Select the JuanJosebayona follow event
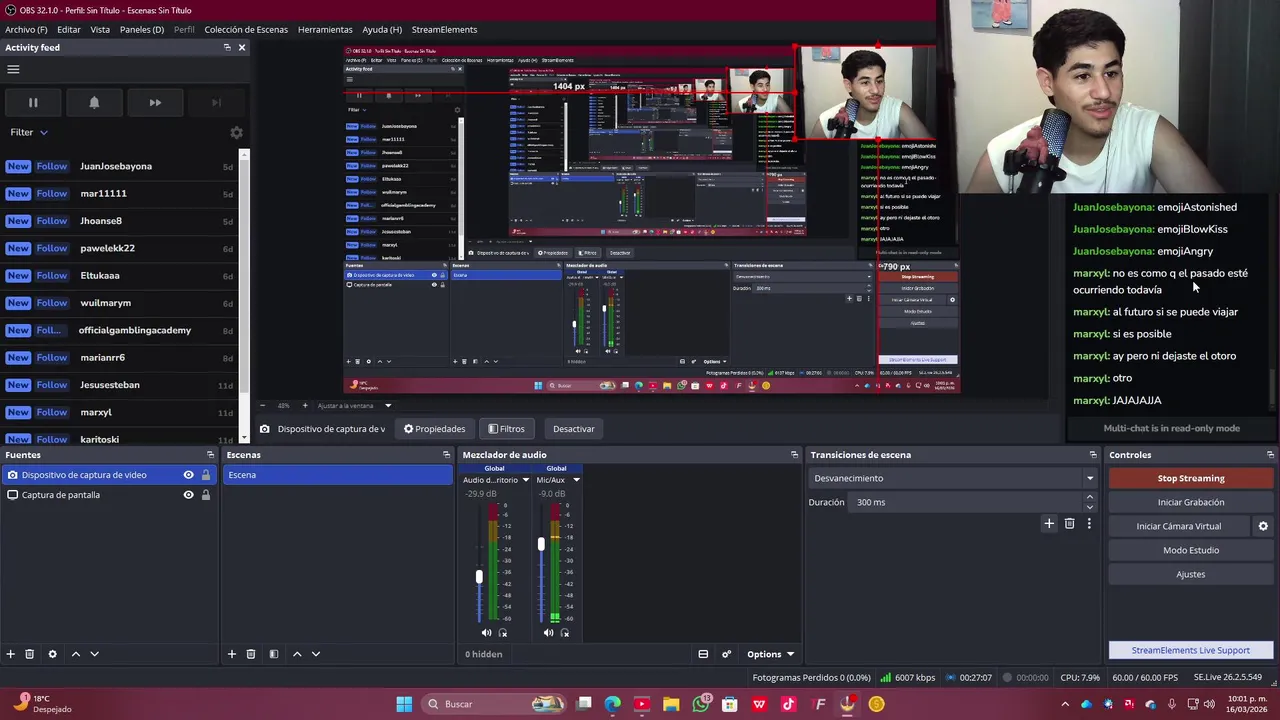1280x720 pixels. [x=120, y=166]
